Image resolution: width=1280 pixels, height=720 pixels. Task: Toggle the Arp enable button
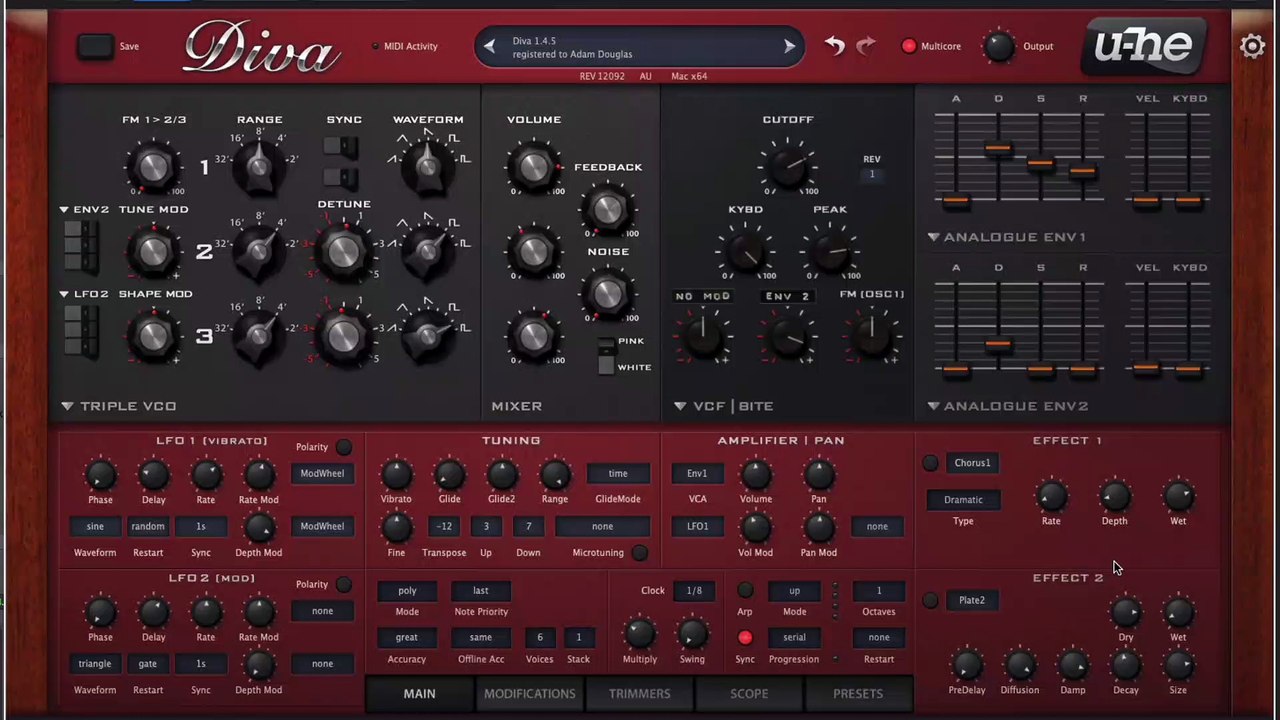745,590
